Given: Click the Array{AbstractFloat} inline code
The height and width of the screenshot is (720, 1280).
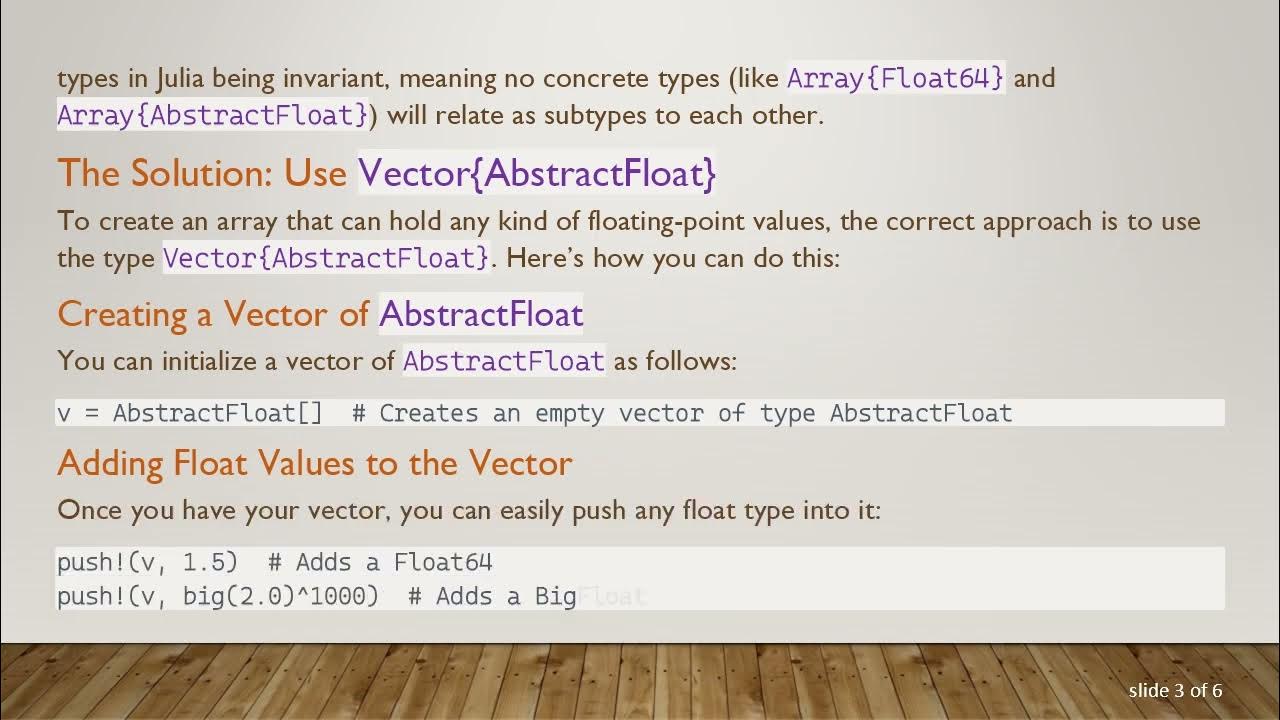Looking at the screenshot, I should click(213, 115).
